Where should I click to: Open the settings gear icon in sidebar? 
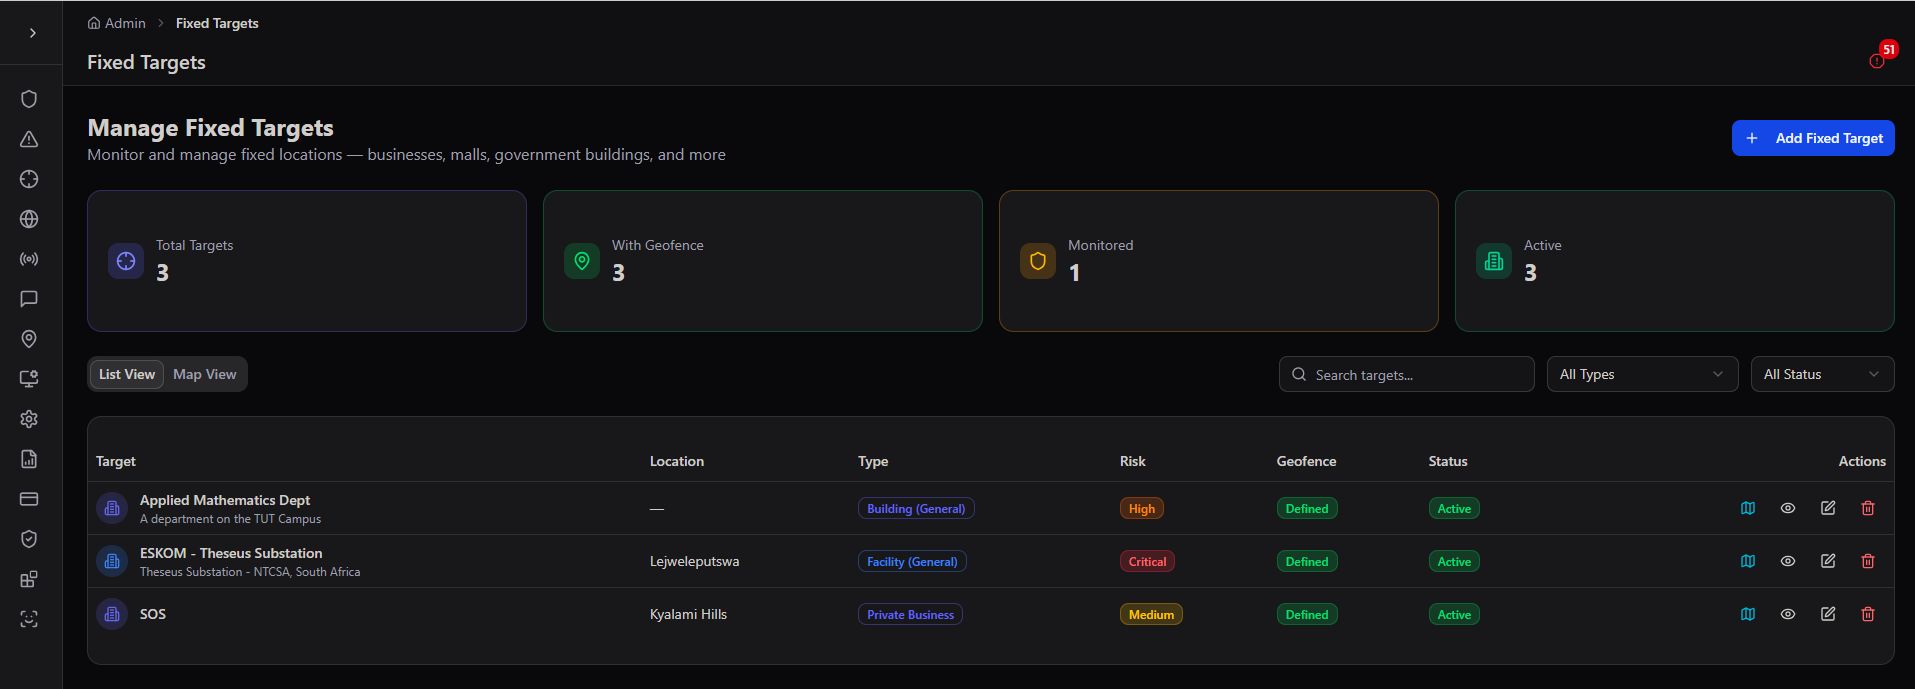(x=29, y=419)
